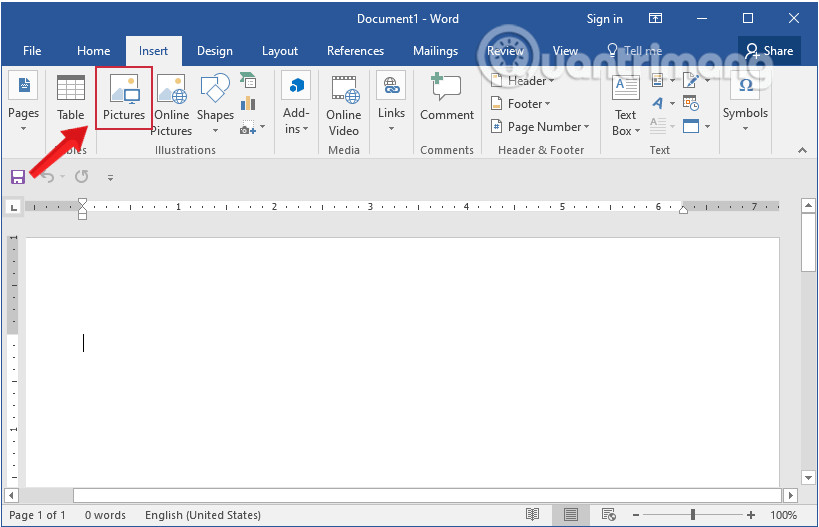The image size is (819, 527).
Task: Click the Share button
Action: pos(769,51)
